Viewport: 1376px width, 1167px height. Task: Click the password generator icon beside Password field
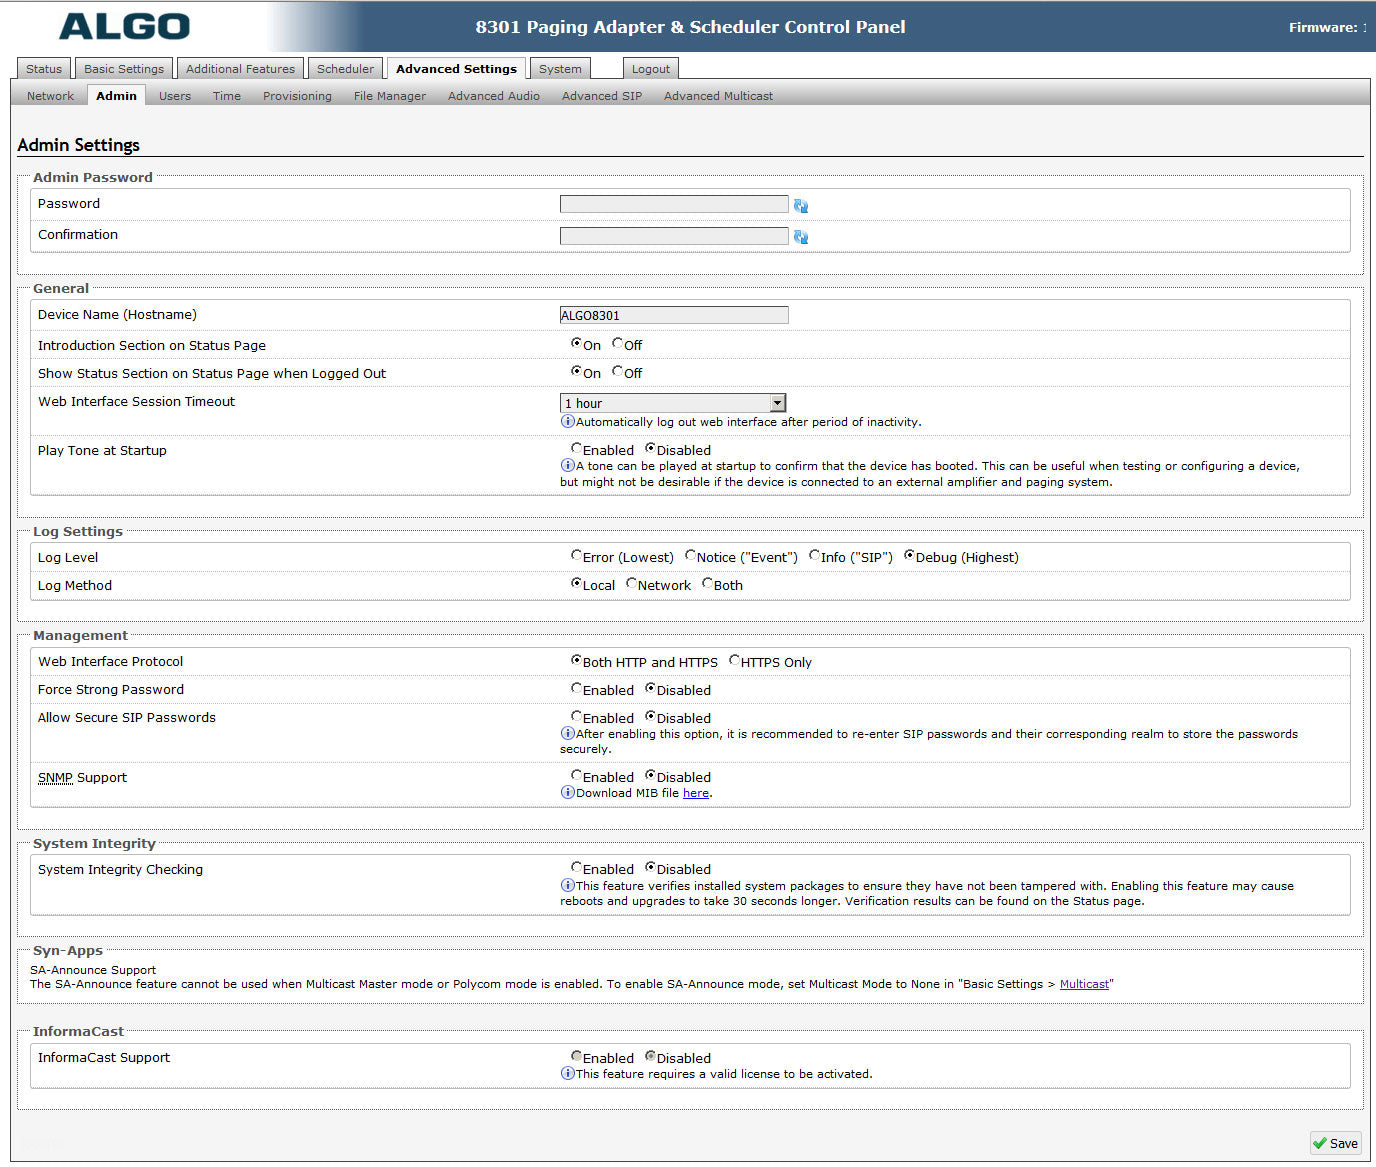tap(800, 205)
